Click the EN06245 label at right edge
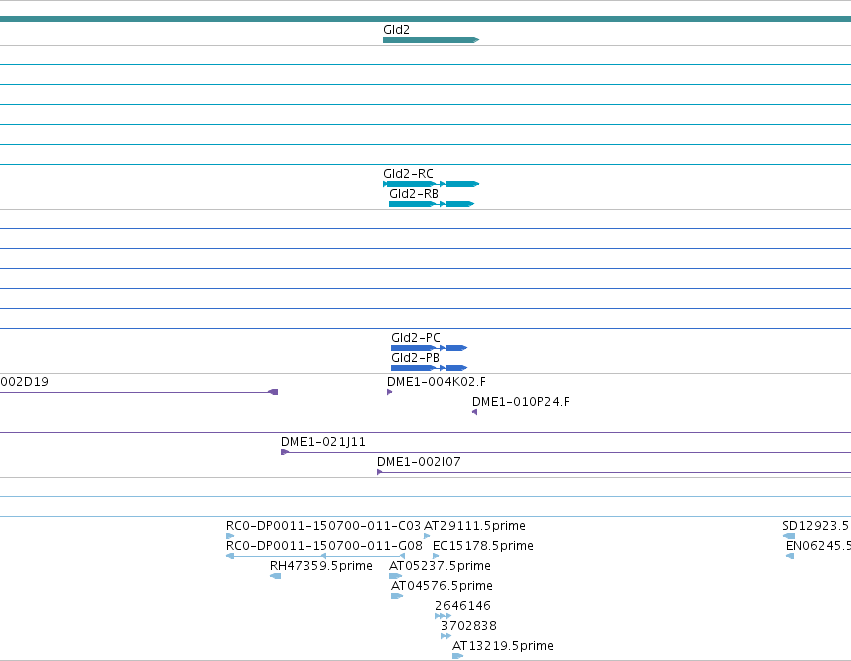This screenshot has height=661, width=851. (x=818, y=546)
